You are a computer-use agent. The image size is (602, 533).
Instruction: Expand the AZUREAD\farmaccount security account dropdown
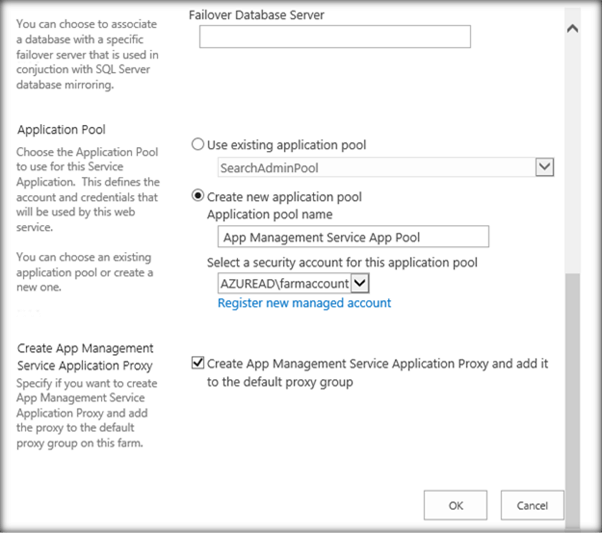coord(360,284)
